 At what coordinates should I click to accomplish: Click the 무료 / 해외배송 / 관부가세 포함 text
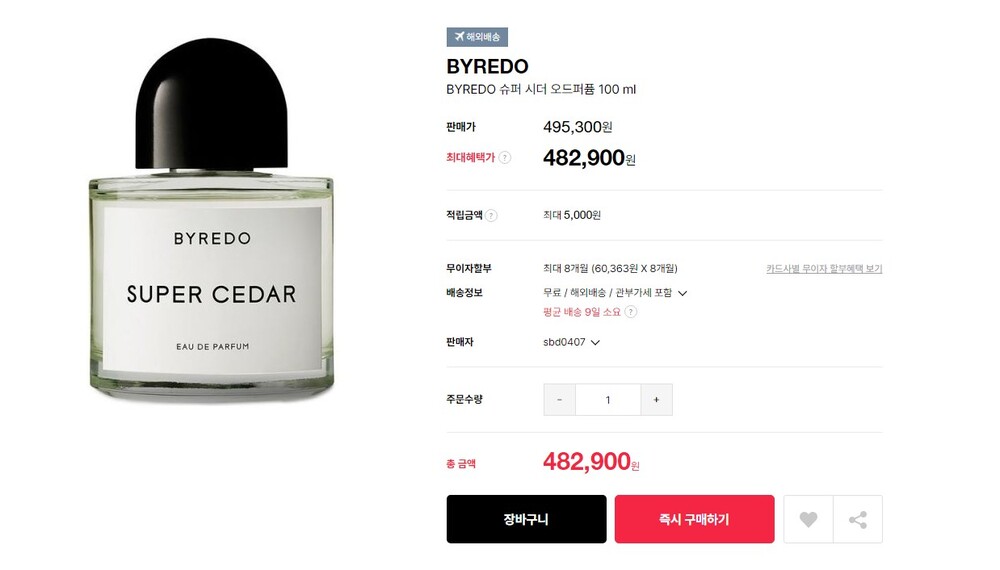coord(607,293)
